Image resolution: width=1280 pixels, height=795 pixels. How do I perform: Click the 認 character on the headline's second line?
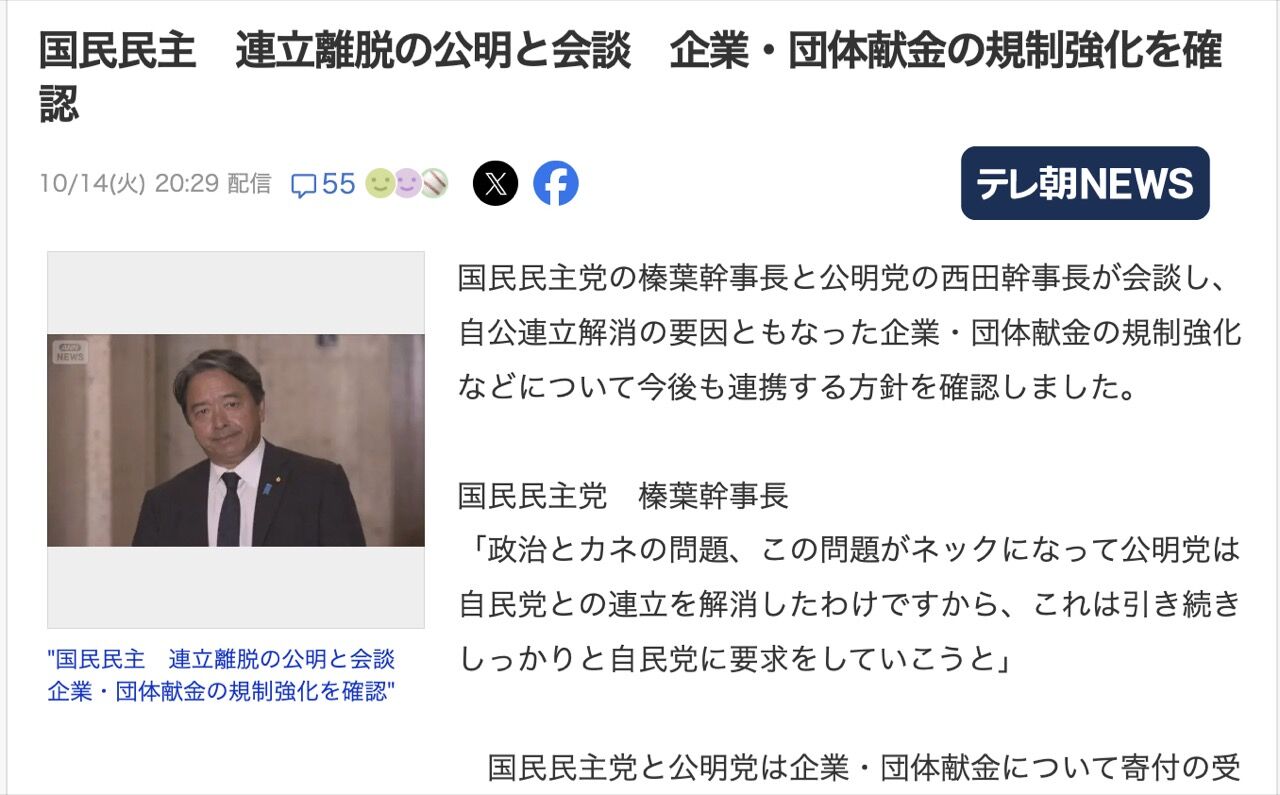pyautogui.click(x=59, y=103)
